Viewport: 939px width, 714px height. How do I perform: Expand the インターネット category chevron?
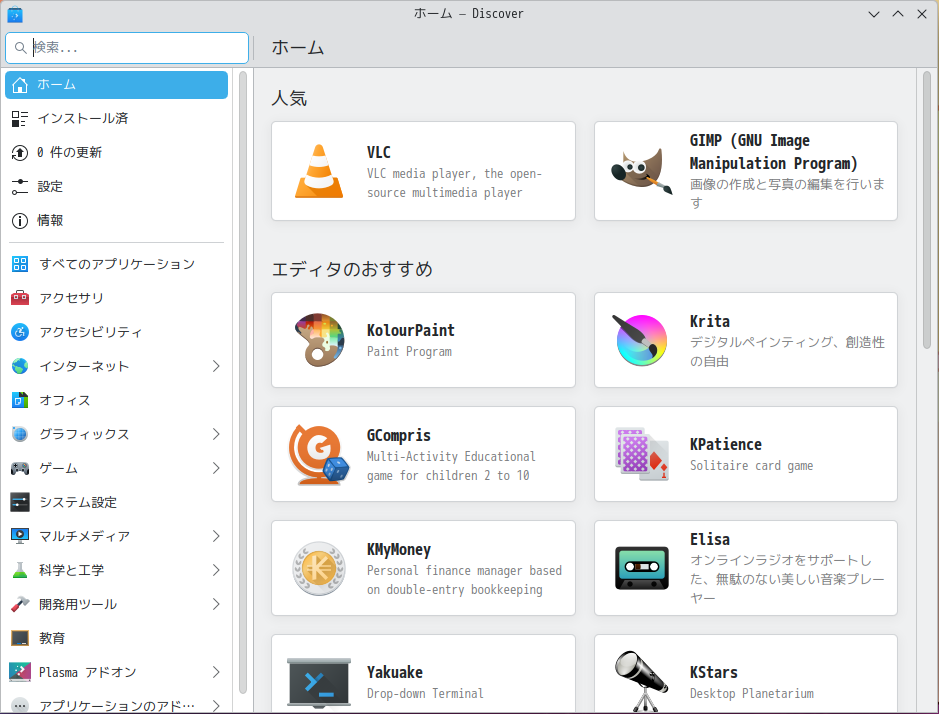[x=216, y=366]
